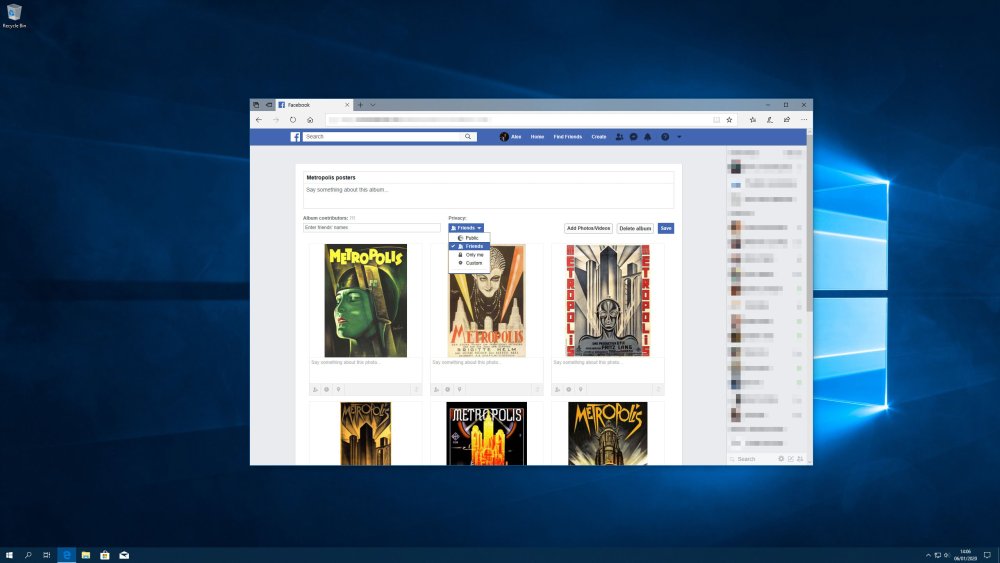Add page to favorites with star icon
The image size is (1000, 563).
pos(730,120)
